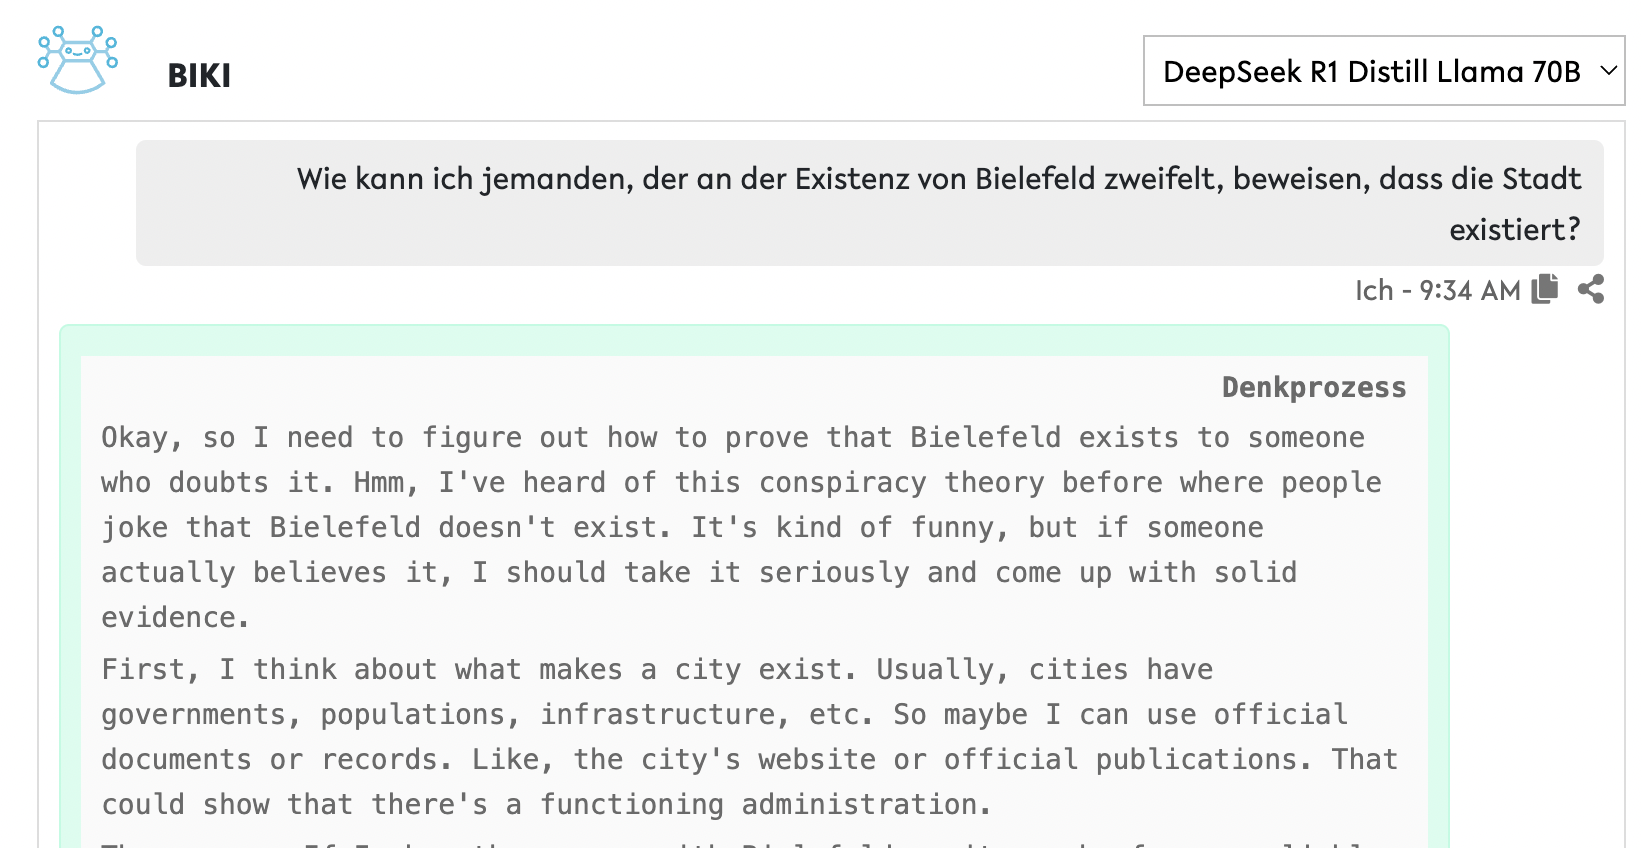Open the DeepSeek R1 Distill Llama 70B dropdown
Image resolution: width=1642 pixels, height=848 pixels.
tap(1371, 71)
